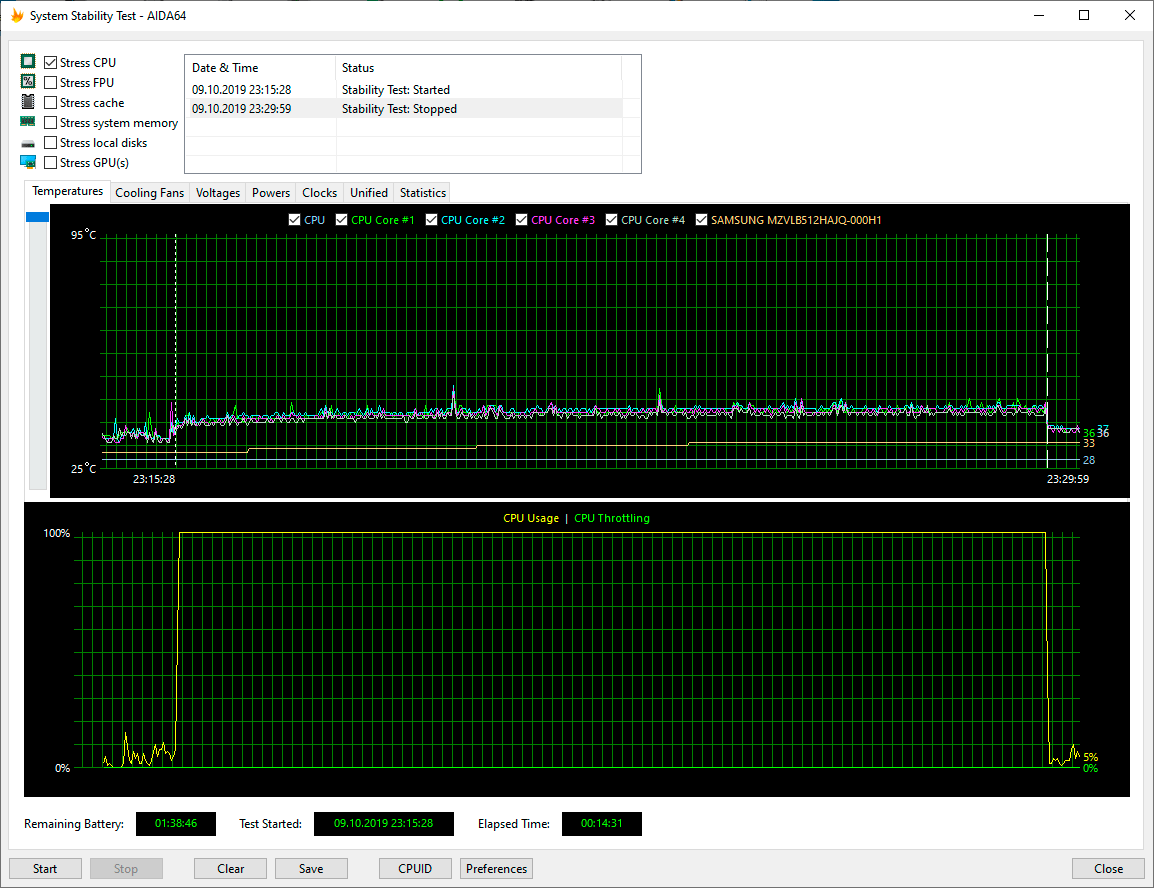Click the monitor icon beside Stress GPU(s)
The image size is (1154, 888).
[x=28, y=162]
